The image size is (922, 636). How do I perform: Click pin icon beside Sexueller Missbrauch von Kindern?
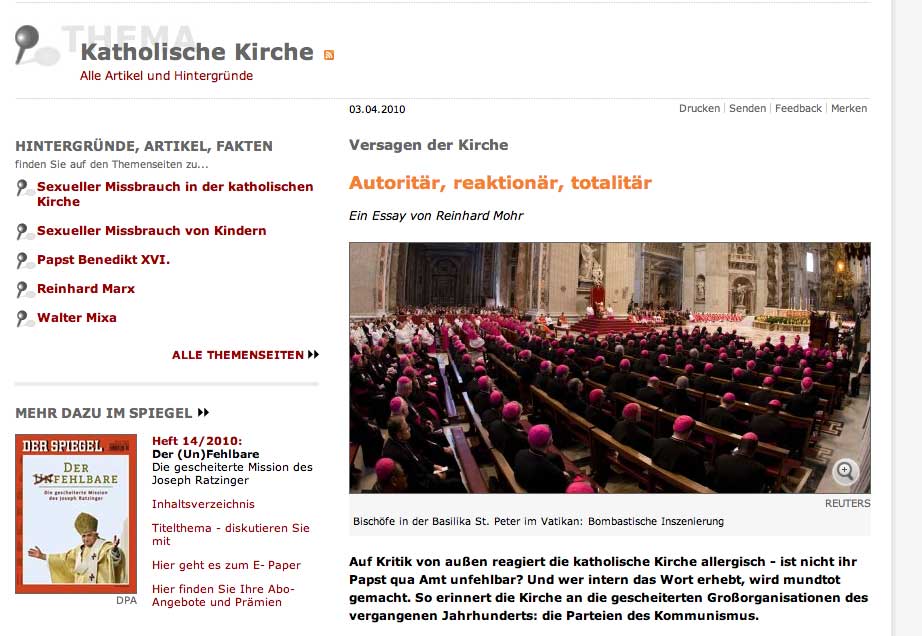[24, 232]
